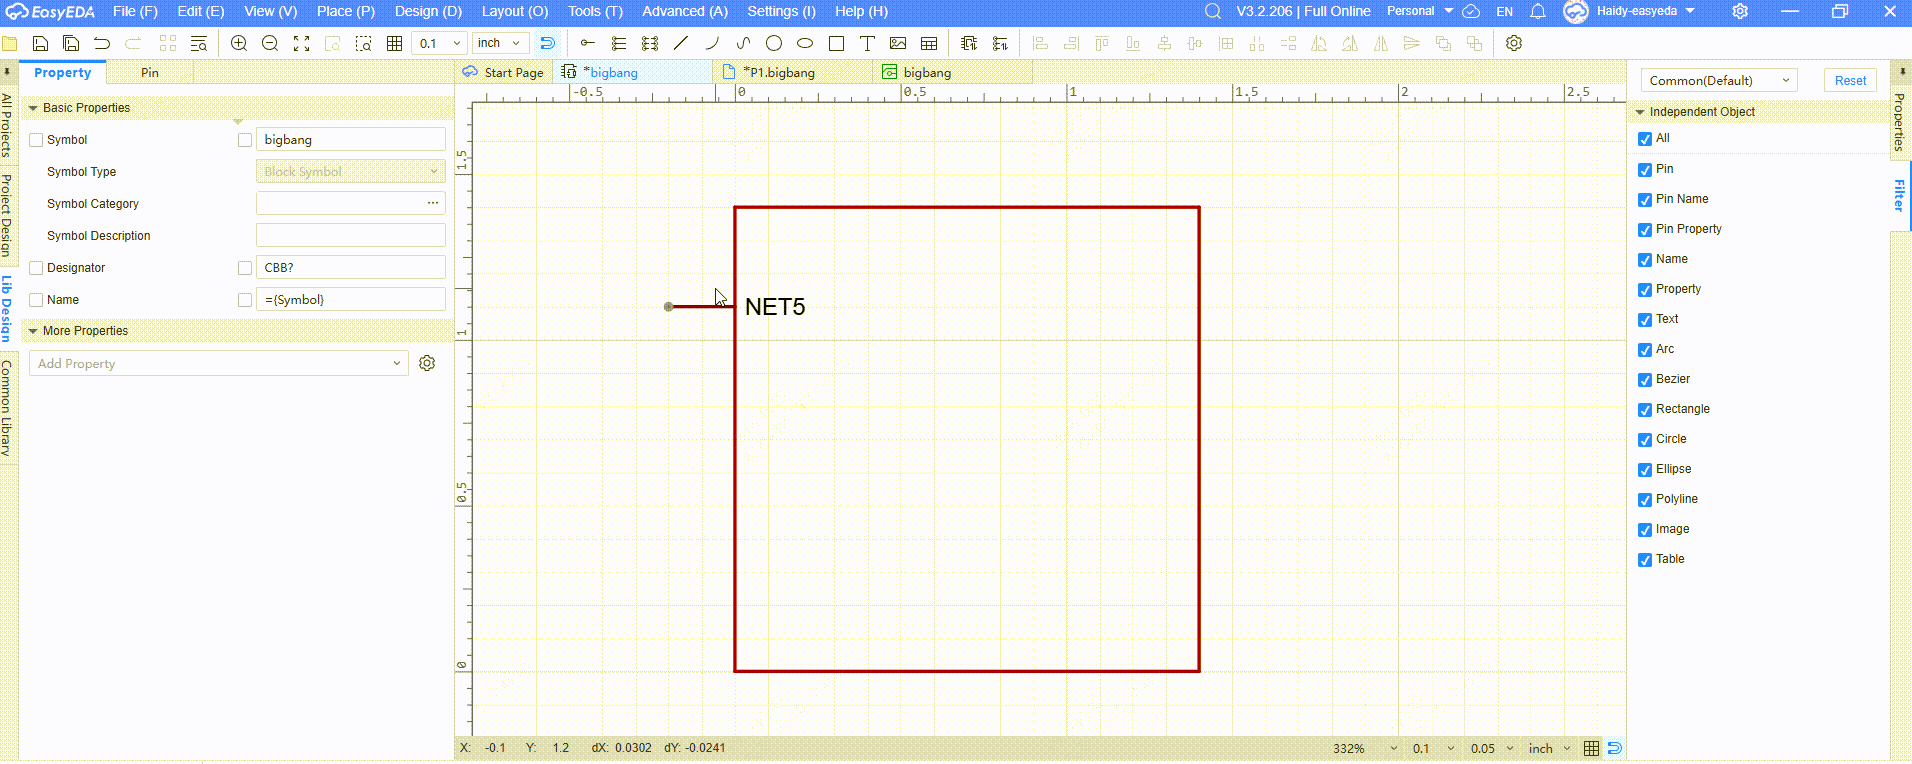Select the Text tool
The height and width of the screenshot is (764, 1912).
point(867,43)
